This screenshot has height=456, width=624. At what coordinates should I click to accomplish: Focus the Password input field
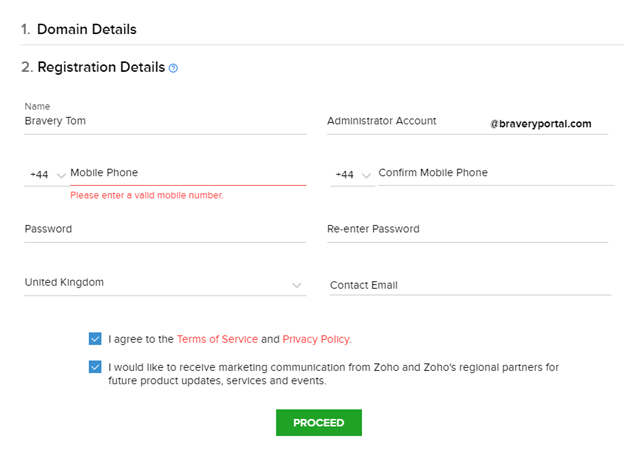pos(165,229)
